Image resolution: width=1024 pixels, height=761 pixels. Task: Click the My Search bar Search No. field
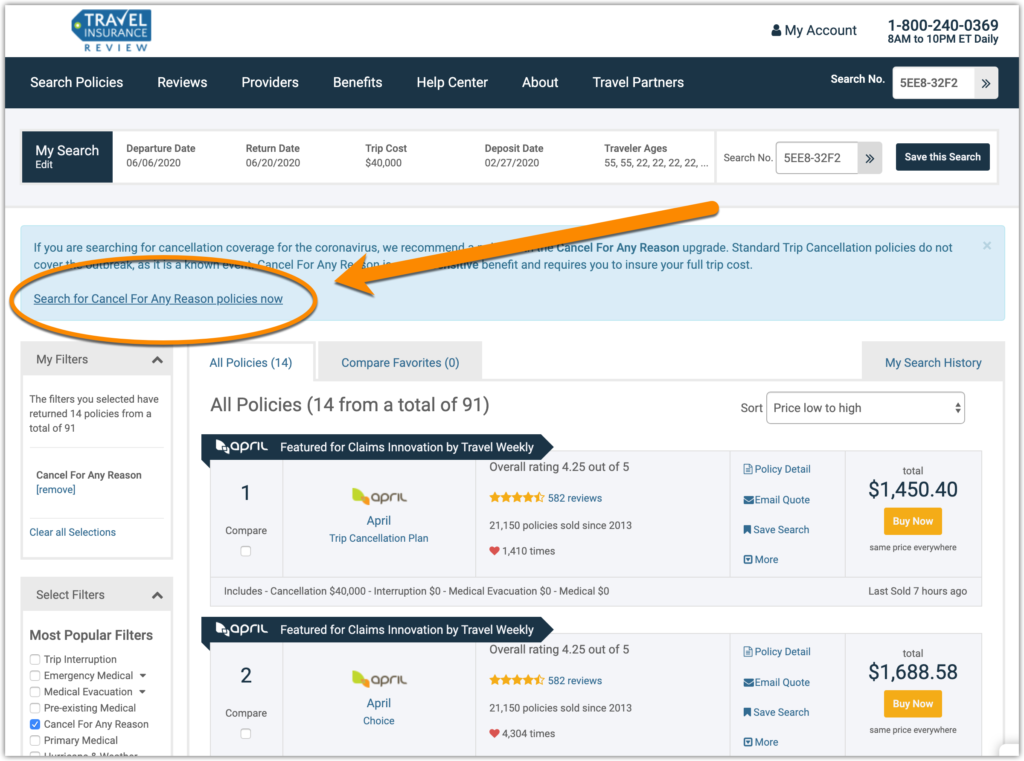point(816,158)
